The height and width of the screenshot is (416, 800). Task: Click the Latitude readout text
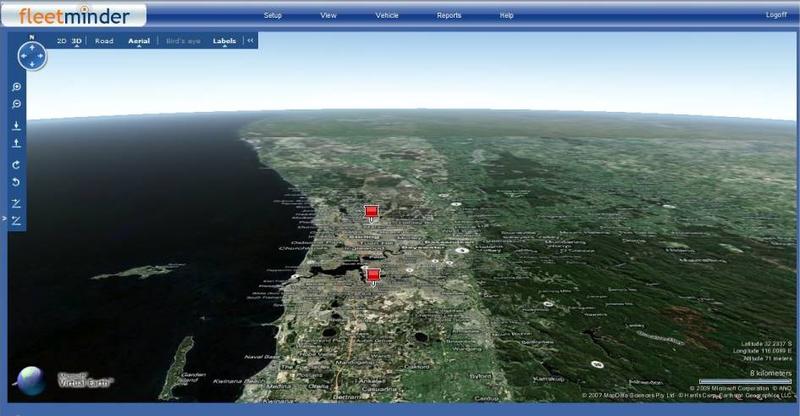766,344
